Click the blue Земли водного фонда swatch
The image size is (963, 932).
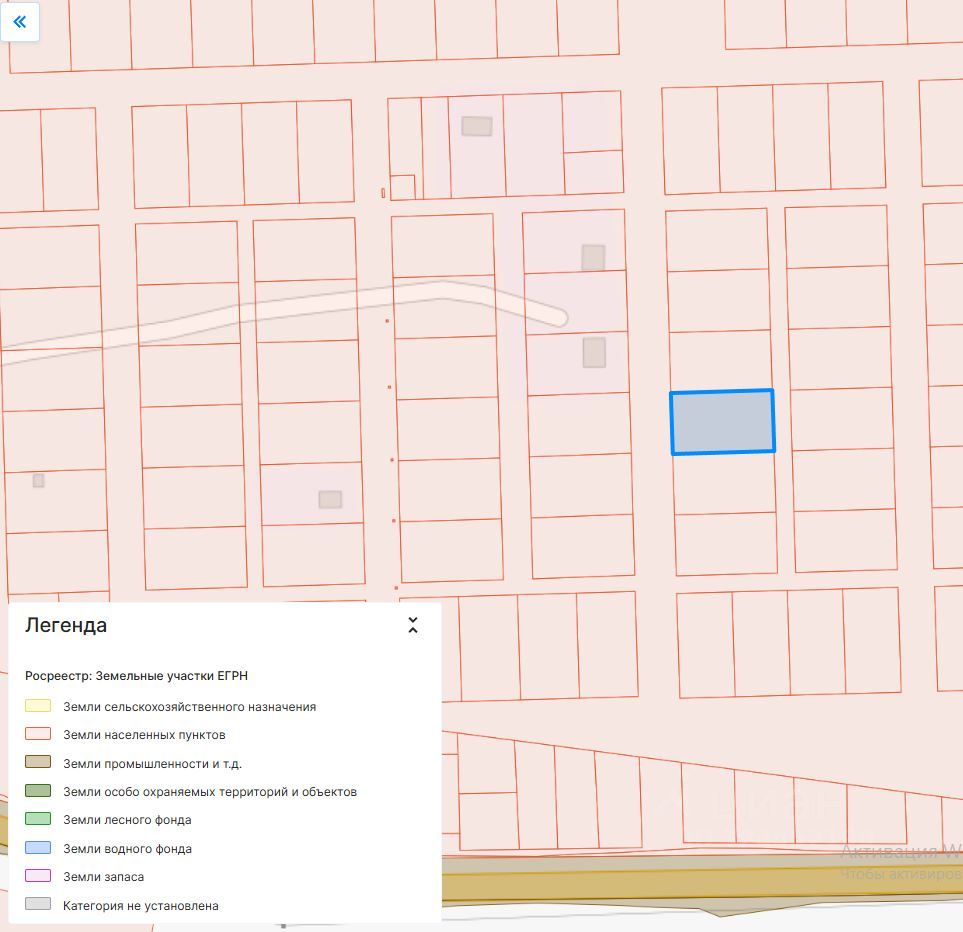38,848
